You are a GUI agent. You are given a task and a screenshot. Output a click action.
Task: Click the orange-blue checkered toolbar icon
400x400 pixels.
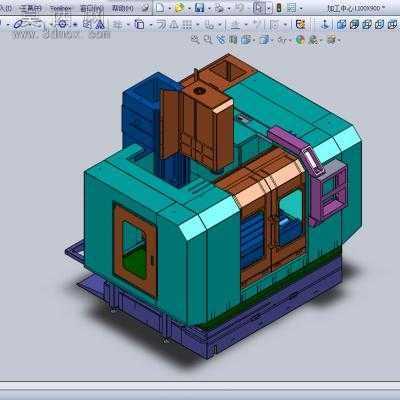coord(300,24)
